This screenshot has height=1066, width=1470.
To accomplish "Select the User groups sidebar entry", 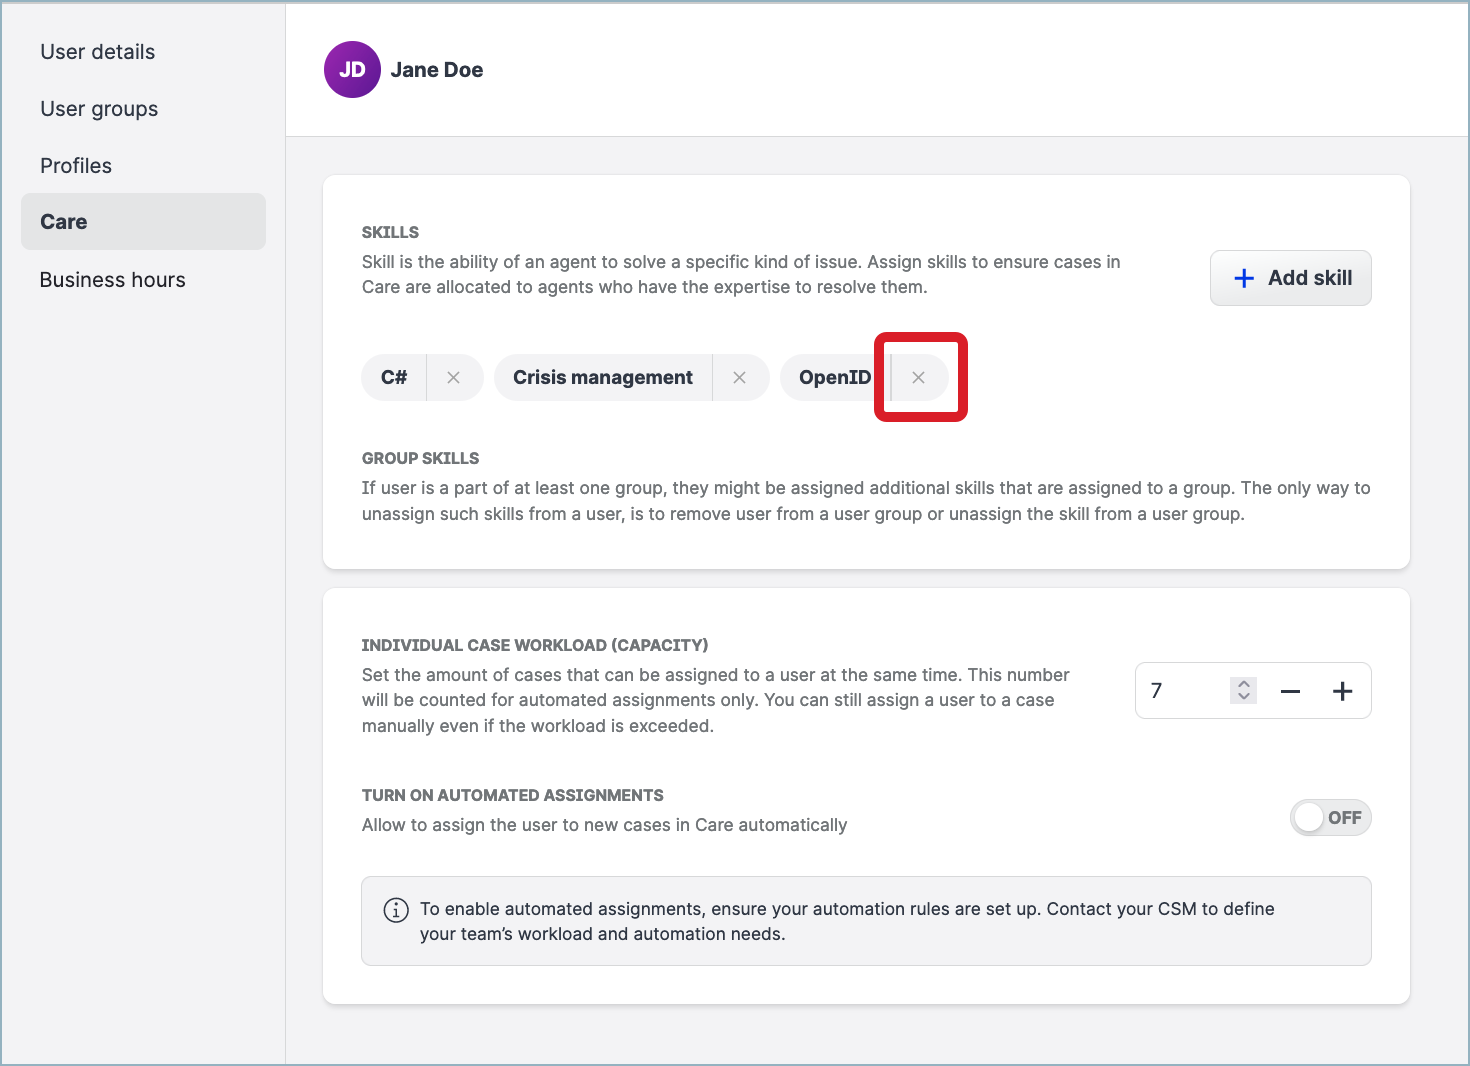I will 98,108.
